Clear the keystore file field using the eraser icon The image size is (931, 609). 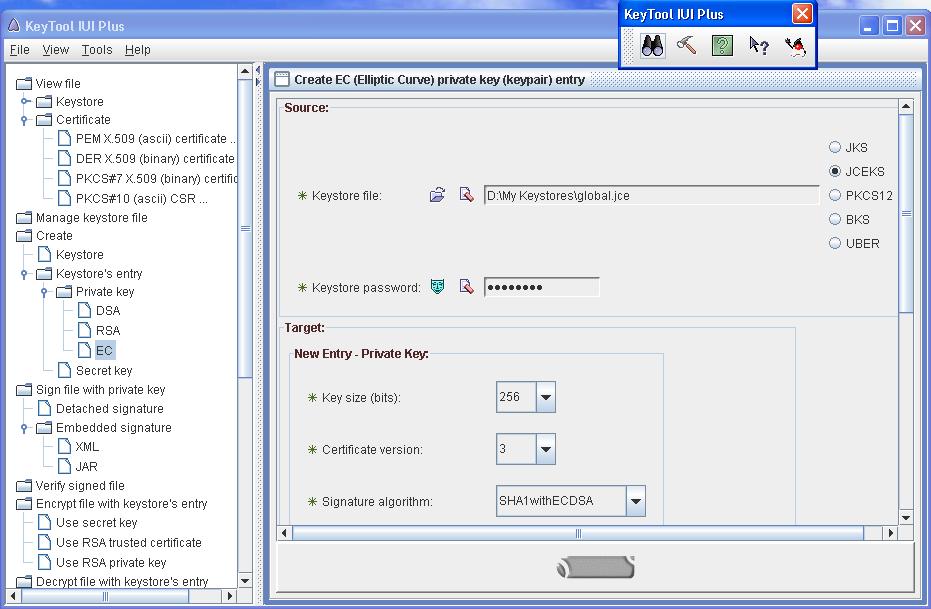(x=466, y=196)
